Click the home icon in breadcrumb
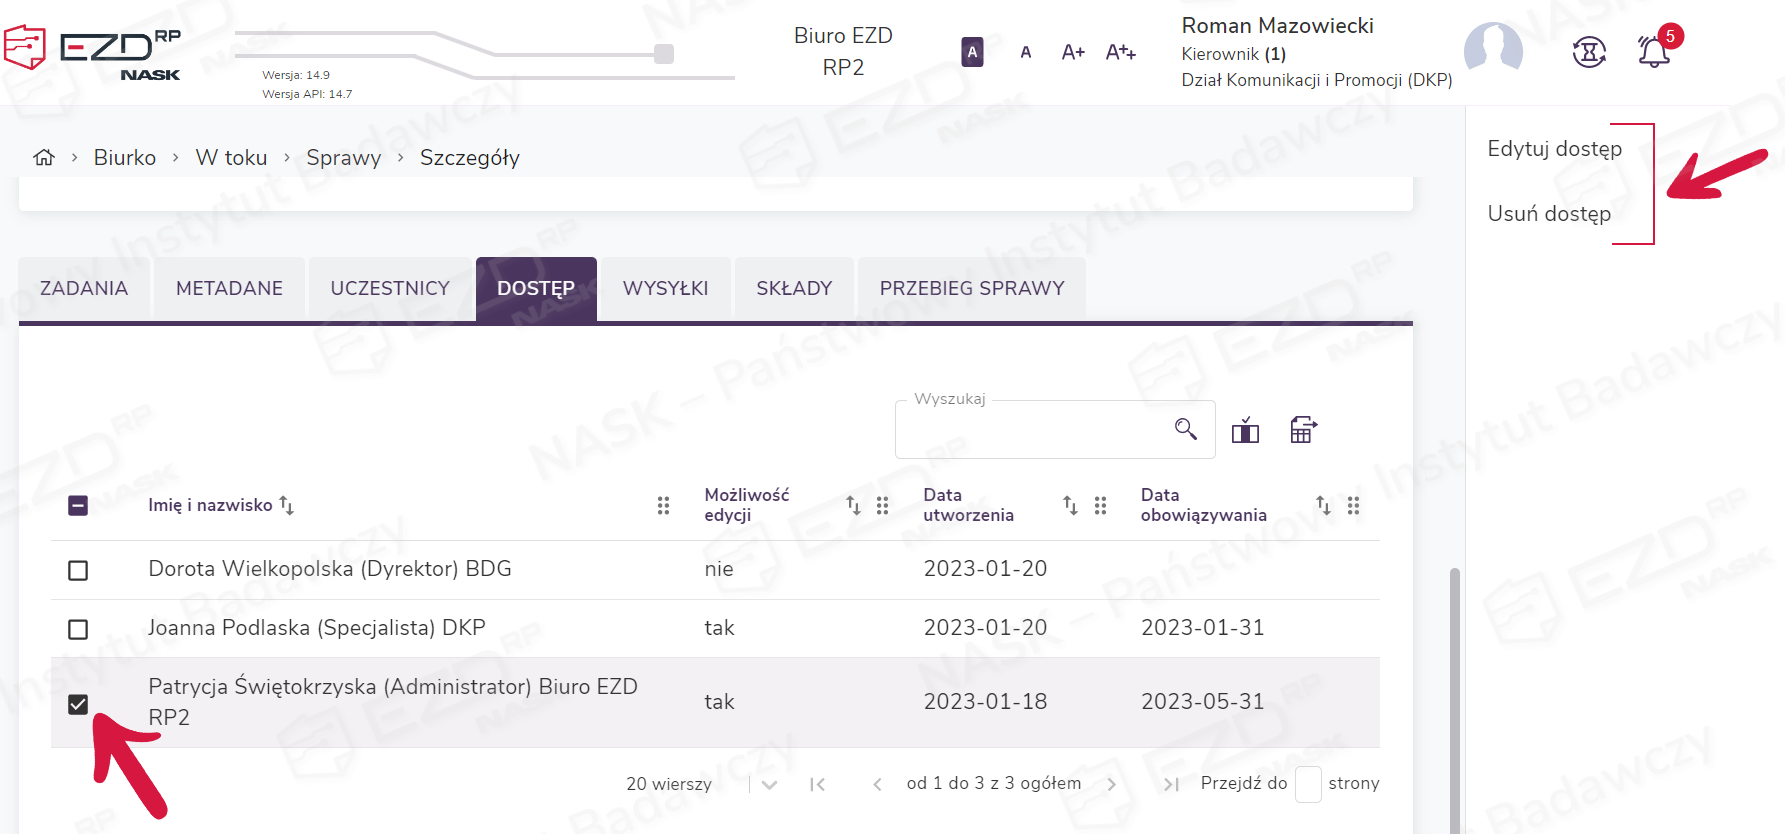The width and height of the screenshot is (1785, 834). 44,157
